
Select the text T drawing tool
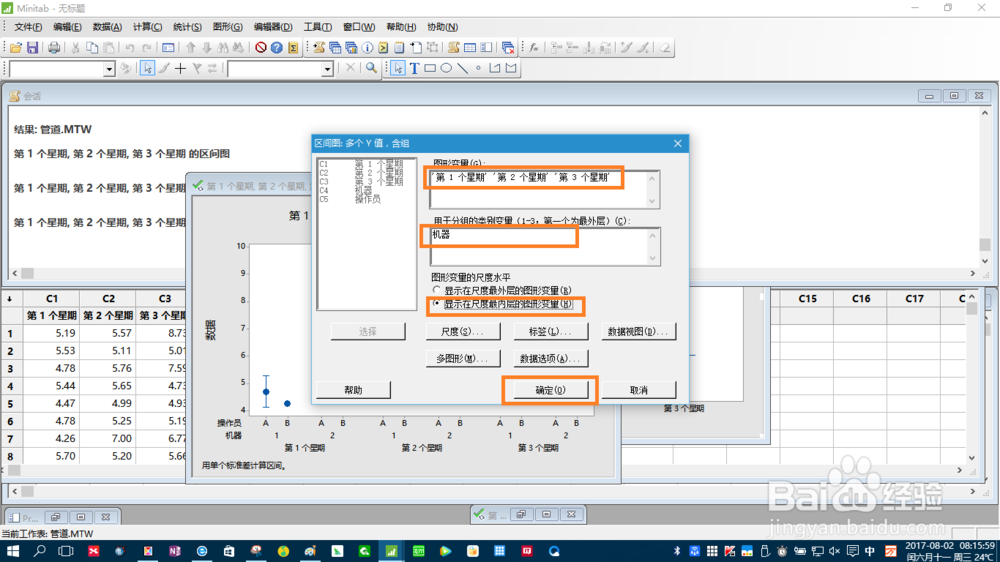pyautogui.click(x=414, y=68)
